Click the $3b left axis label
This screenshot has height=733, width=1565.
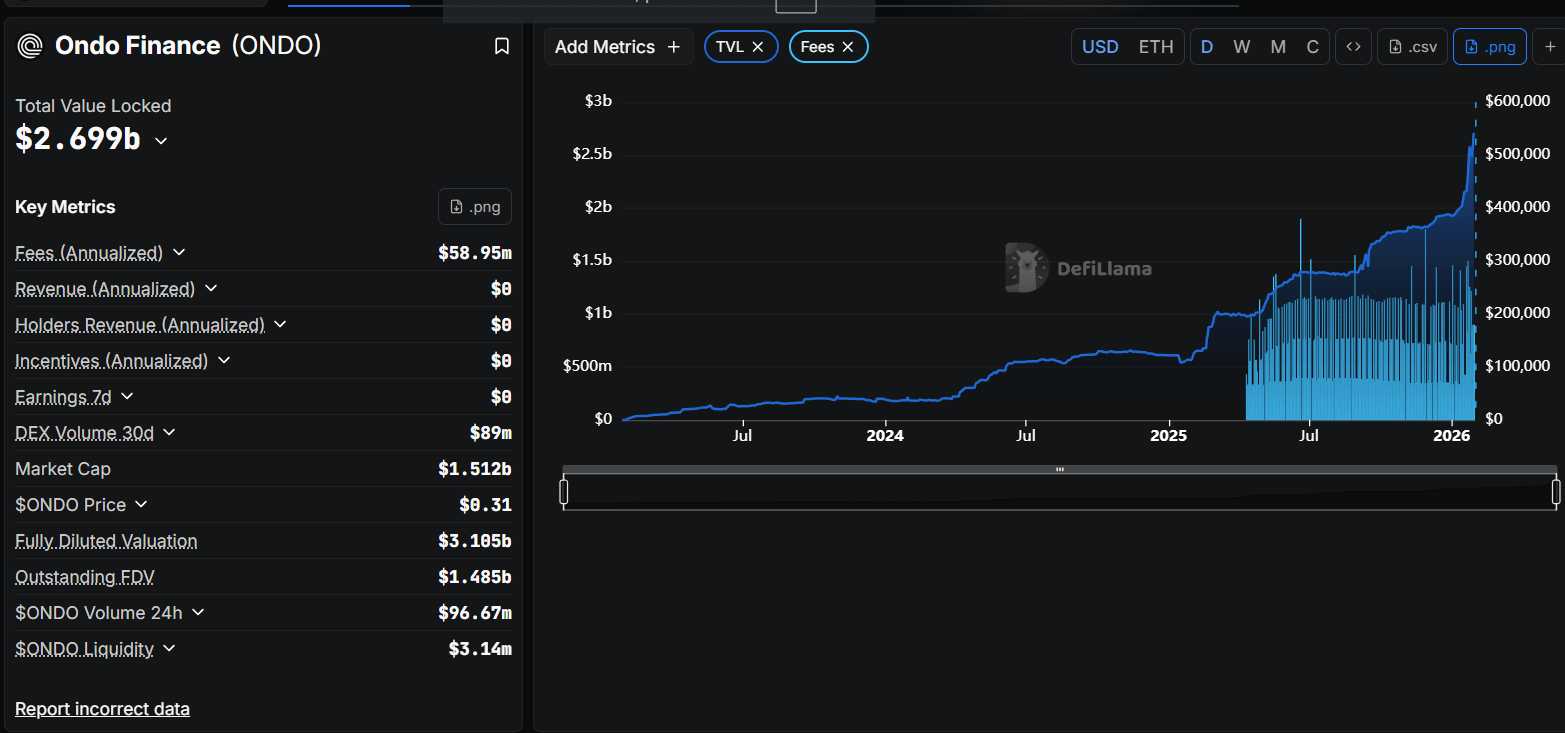click(599, 100)
